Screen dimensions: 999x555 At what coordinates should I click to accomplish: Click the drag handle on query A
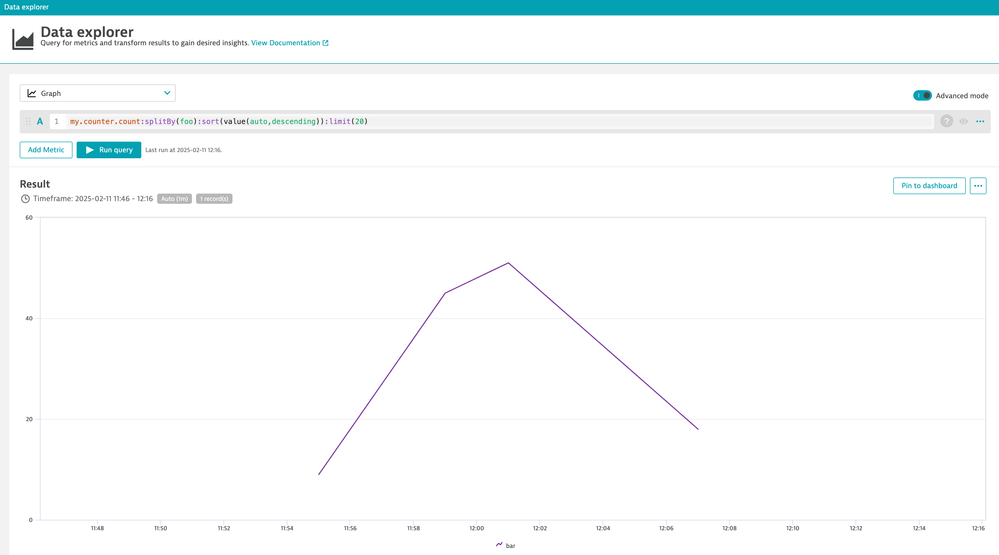(x=28, y=121)
